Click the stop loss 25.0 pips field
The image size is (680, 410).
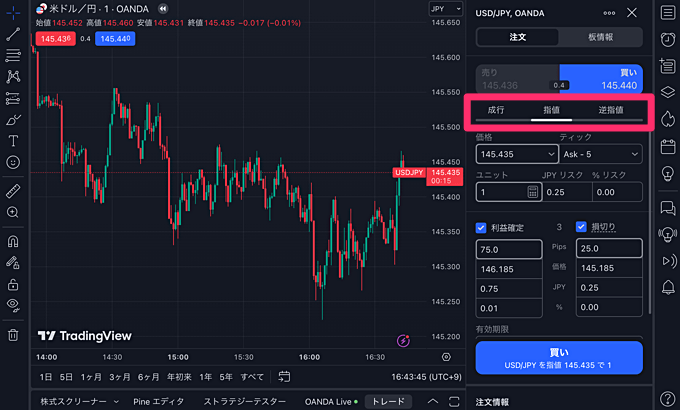tap(609, 248)
